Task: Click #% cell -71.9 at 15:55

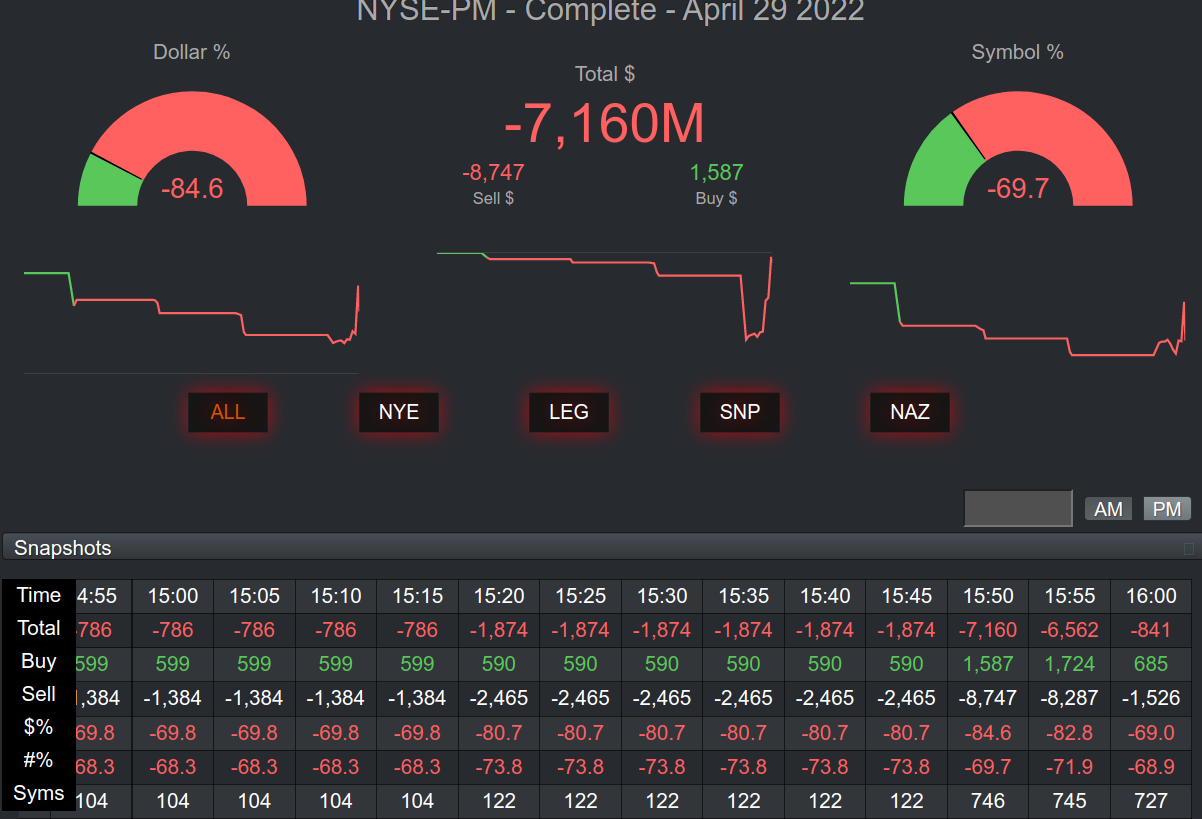Action: point(1070,766)
